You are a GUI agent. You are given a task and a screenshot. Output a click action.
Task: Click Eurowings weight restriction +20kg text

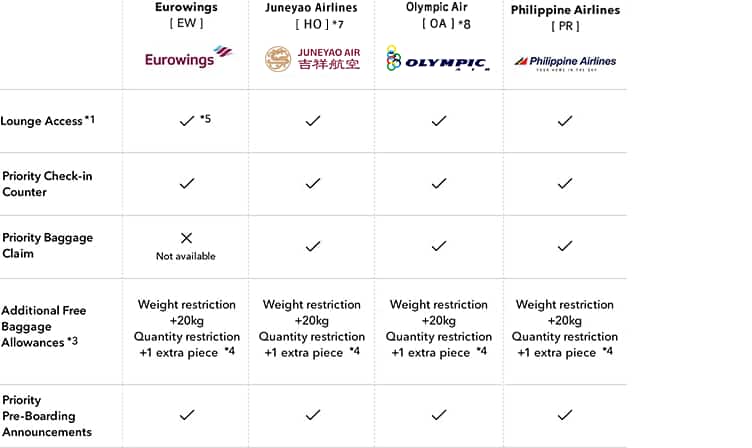click(x=187, y=313)
